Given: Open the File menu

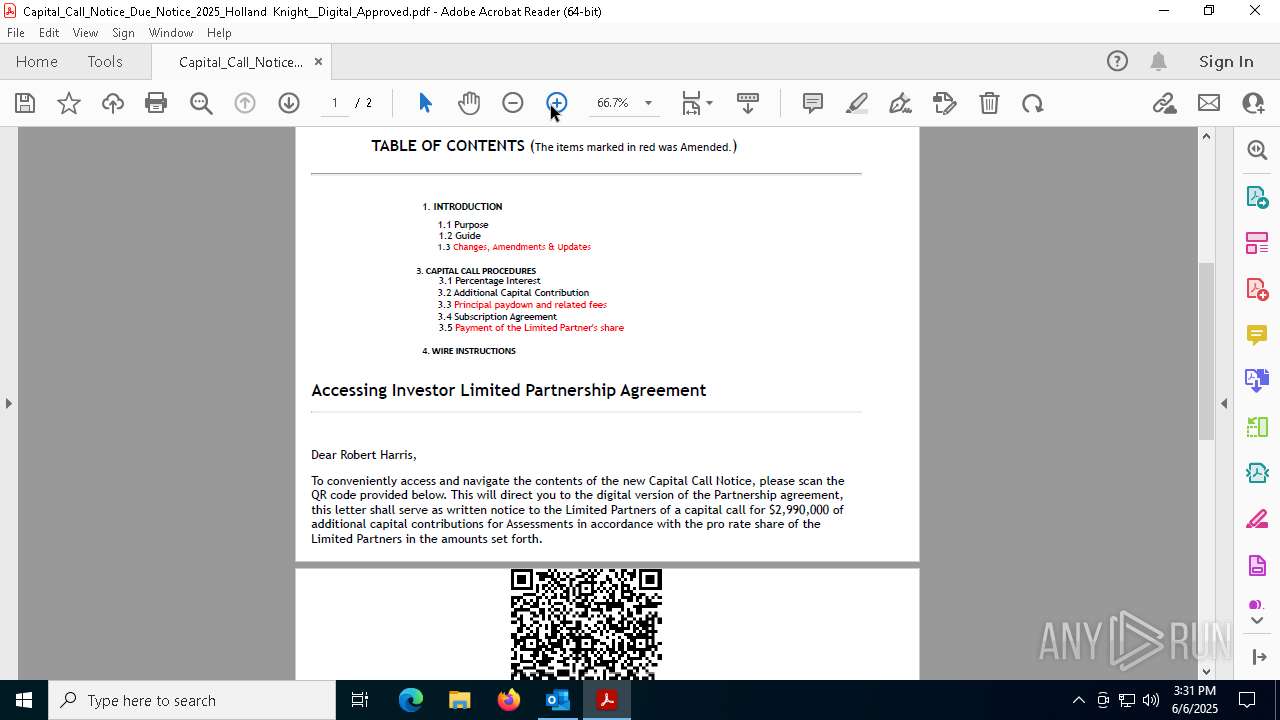Looking at the screenshot, I should tap(16, 33).
